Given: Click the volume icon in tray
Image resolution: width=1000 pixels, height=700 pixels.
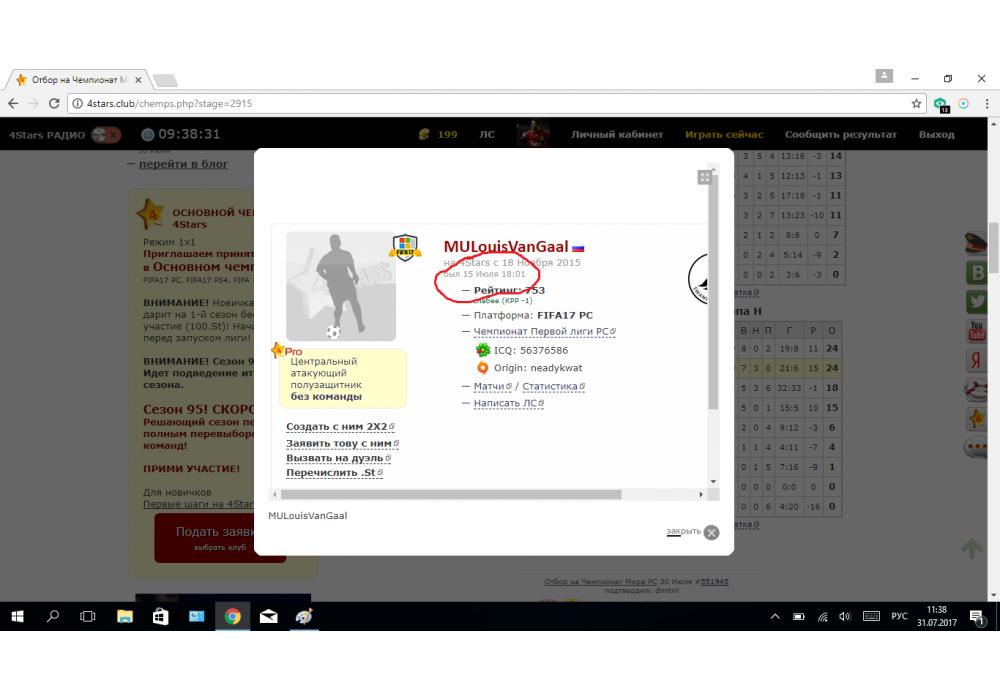Looking at the screenshot, I should [845, 616].
